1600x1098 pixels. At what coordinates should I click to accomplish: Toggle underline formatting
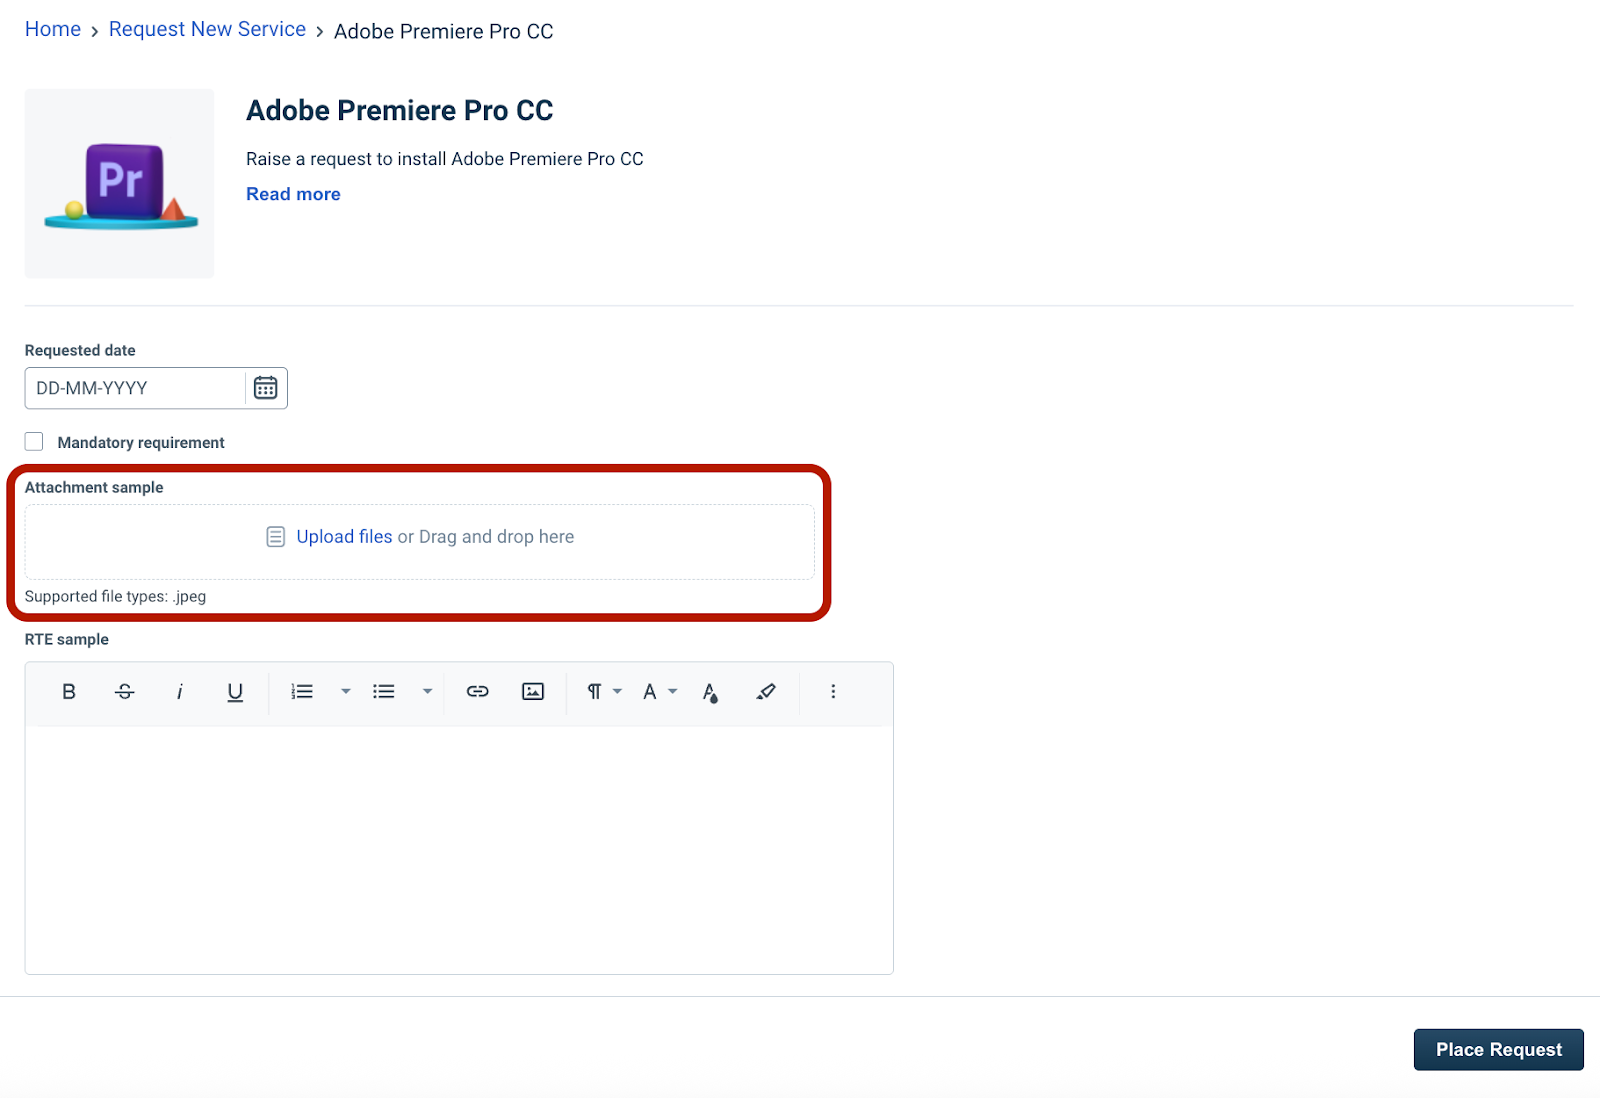click(x=235, y=691)
